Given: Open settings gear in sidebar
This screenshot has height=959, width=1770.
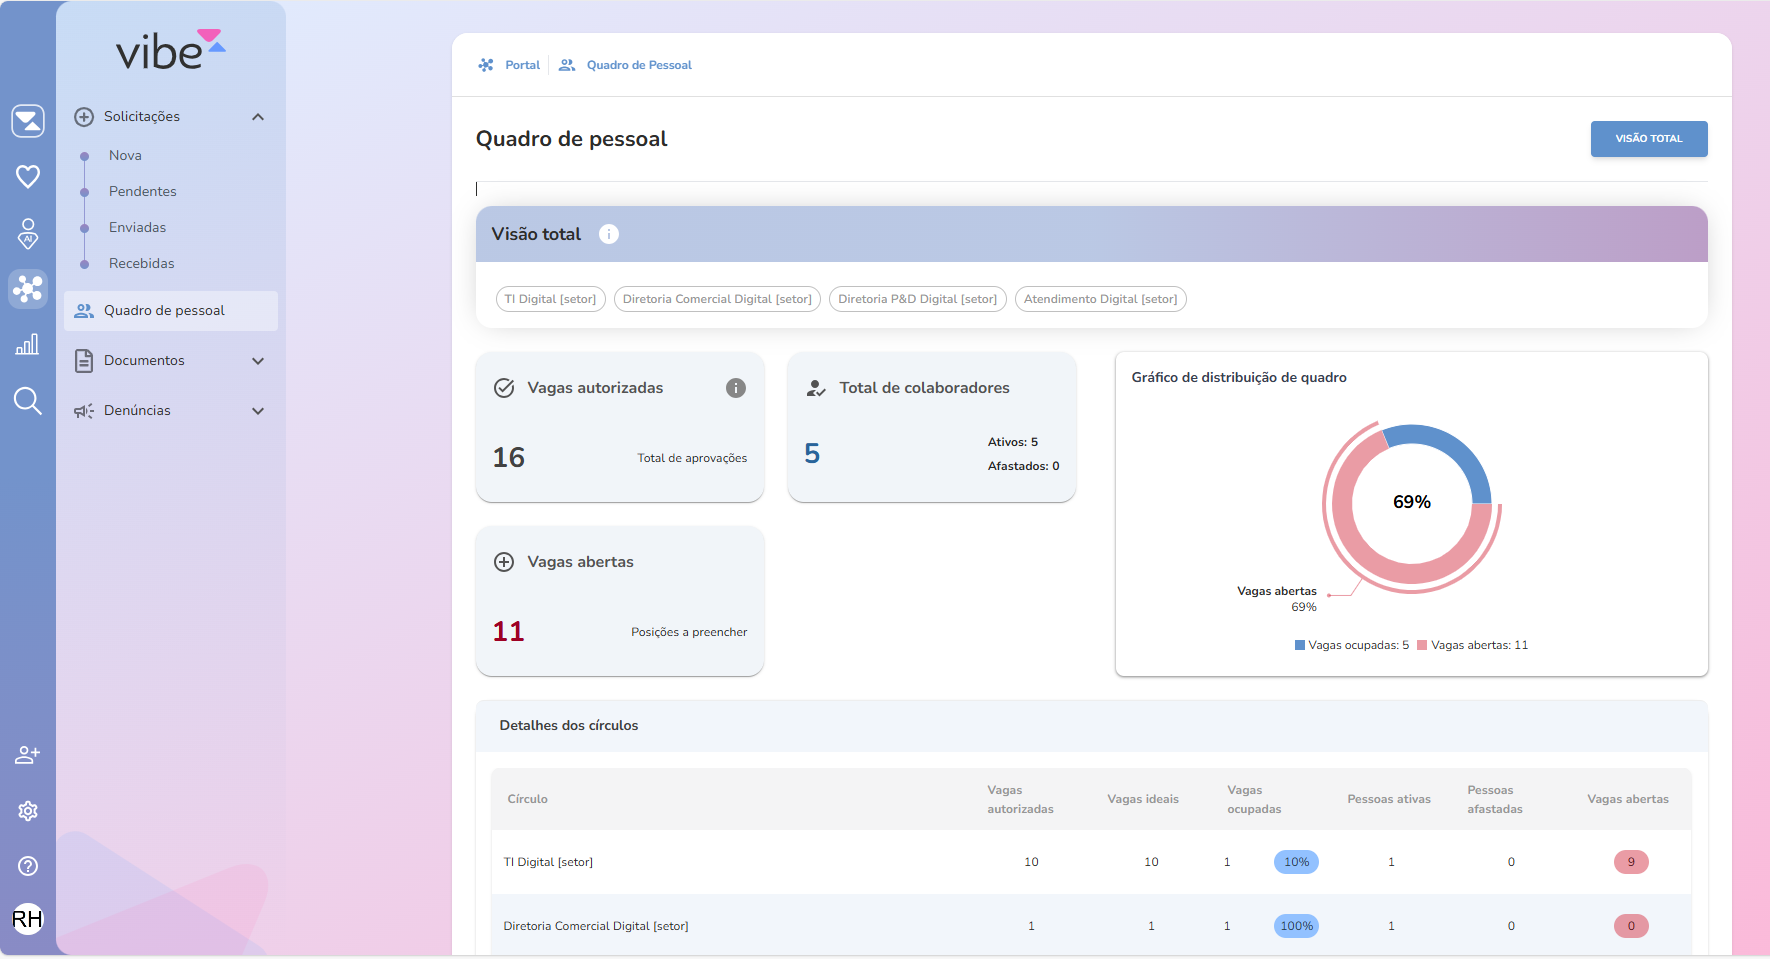Looking at the screenshot, I should (x=28, y=811).
